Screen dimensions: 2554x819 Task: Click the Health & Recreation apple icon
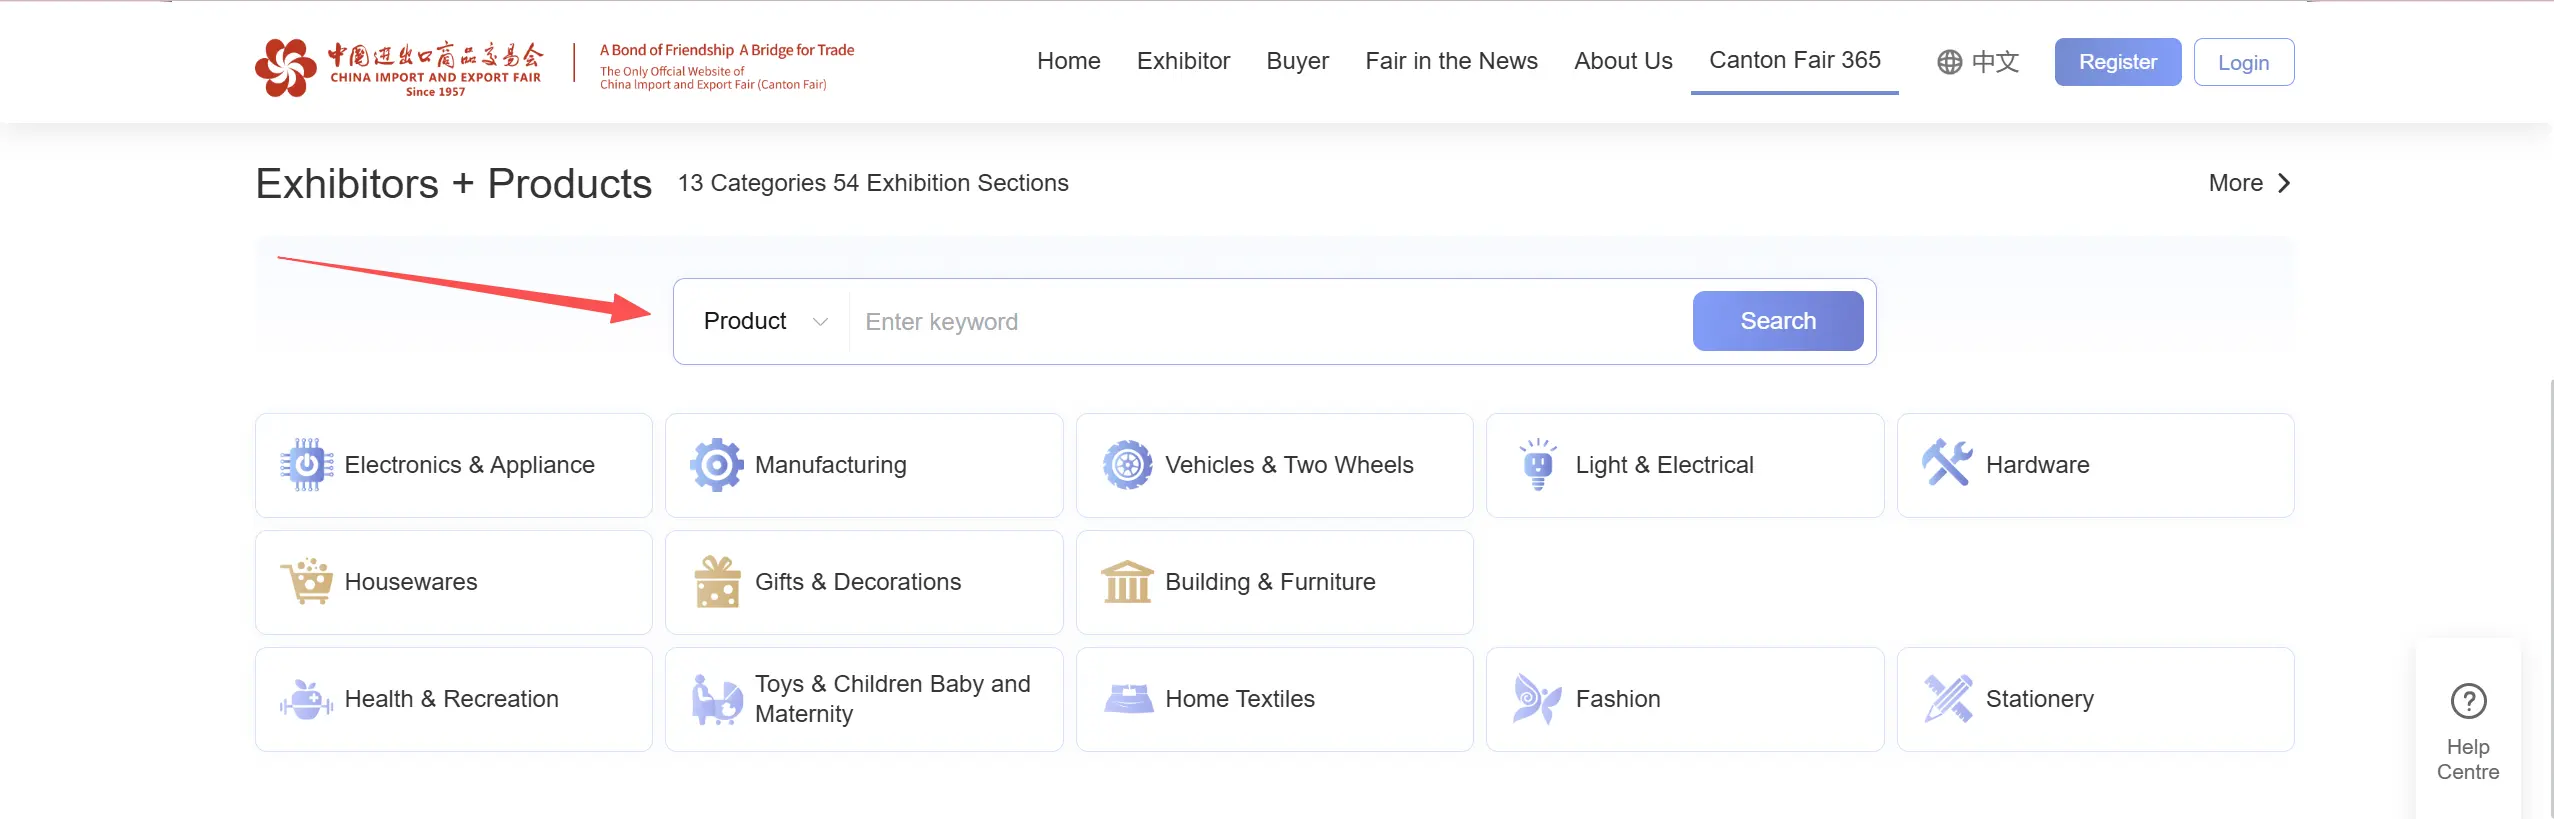307,699
